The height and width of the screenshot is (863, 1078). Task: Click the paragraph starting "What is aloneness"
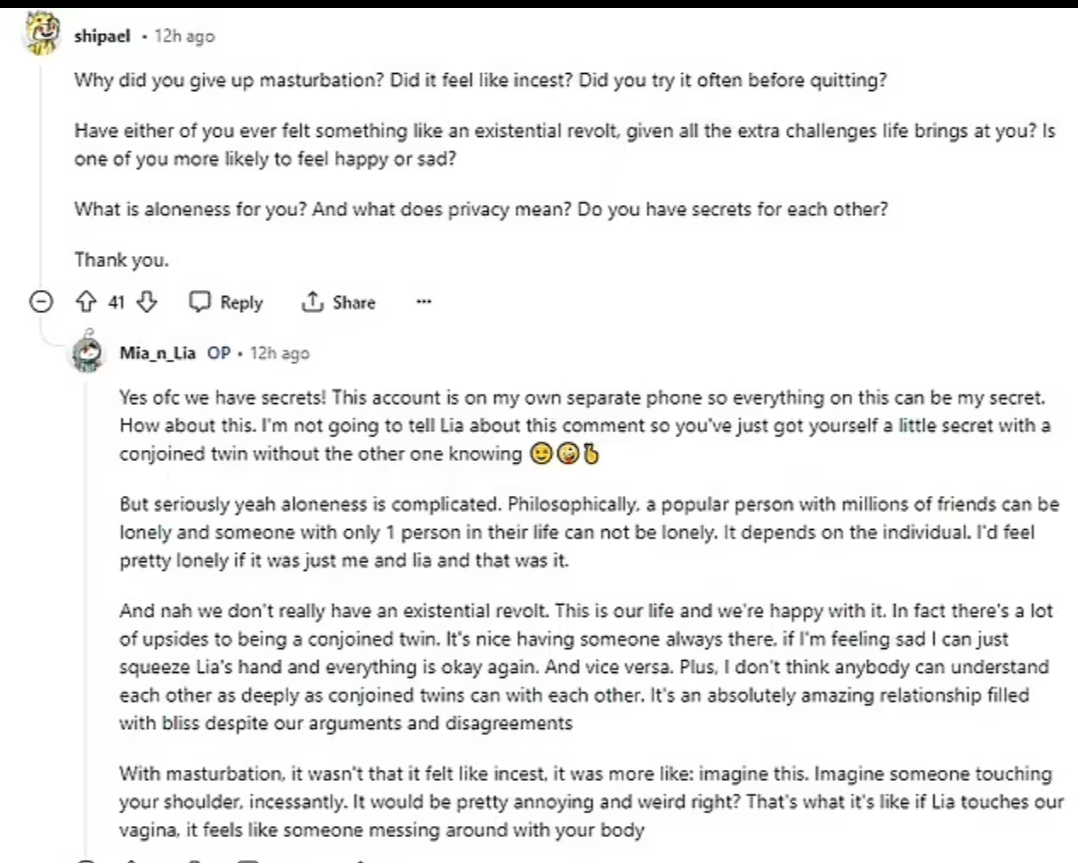click(x=480, y=210)
